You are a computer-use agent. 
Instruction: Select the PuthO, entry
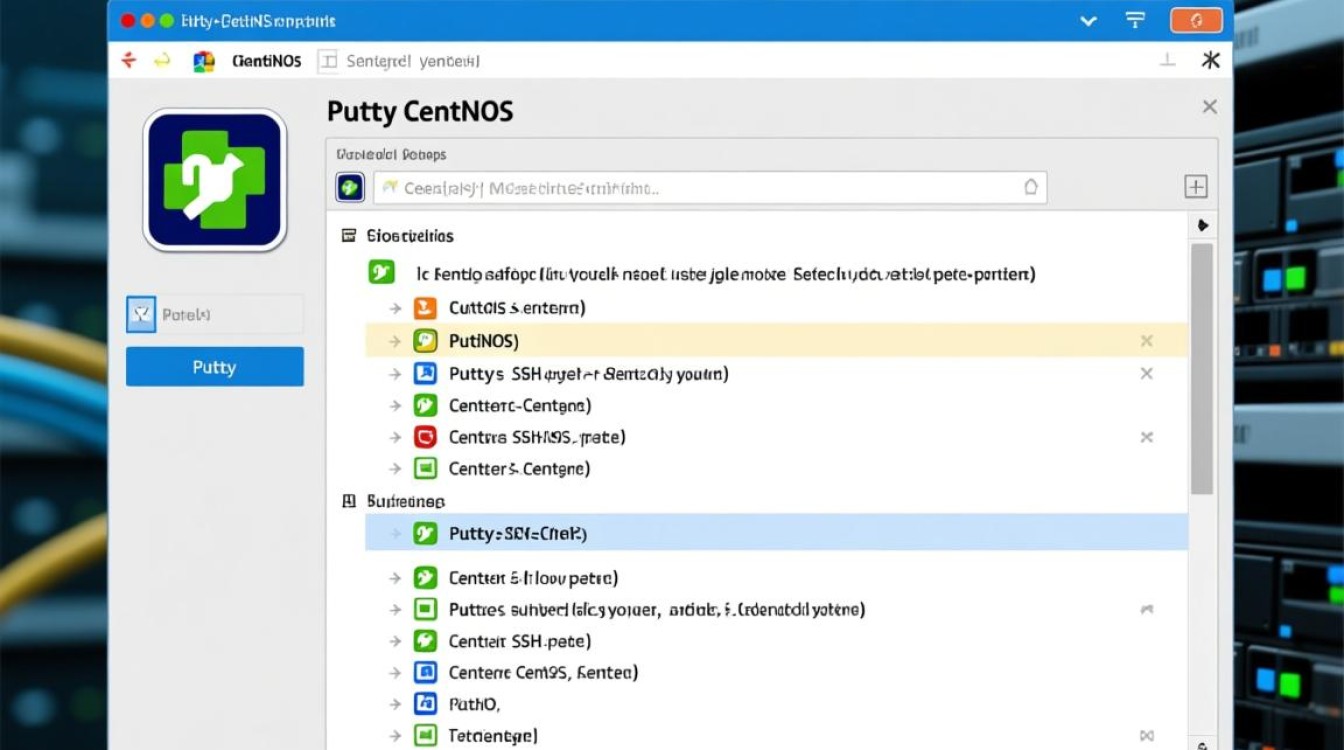point(474,704)
